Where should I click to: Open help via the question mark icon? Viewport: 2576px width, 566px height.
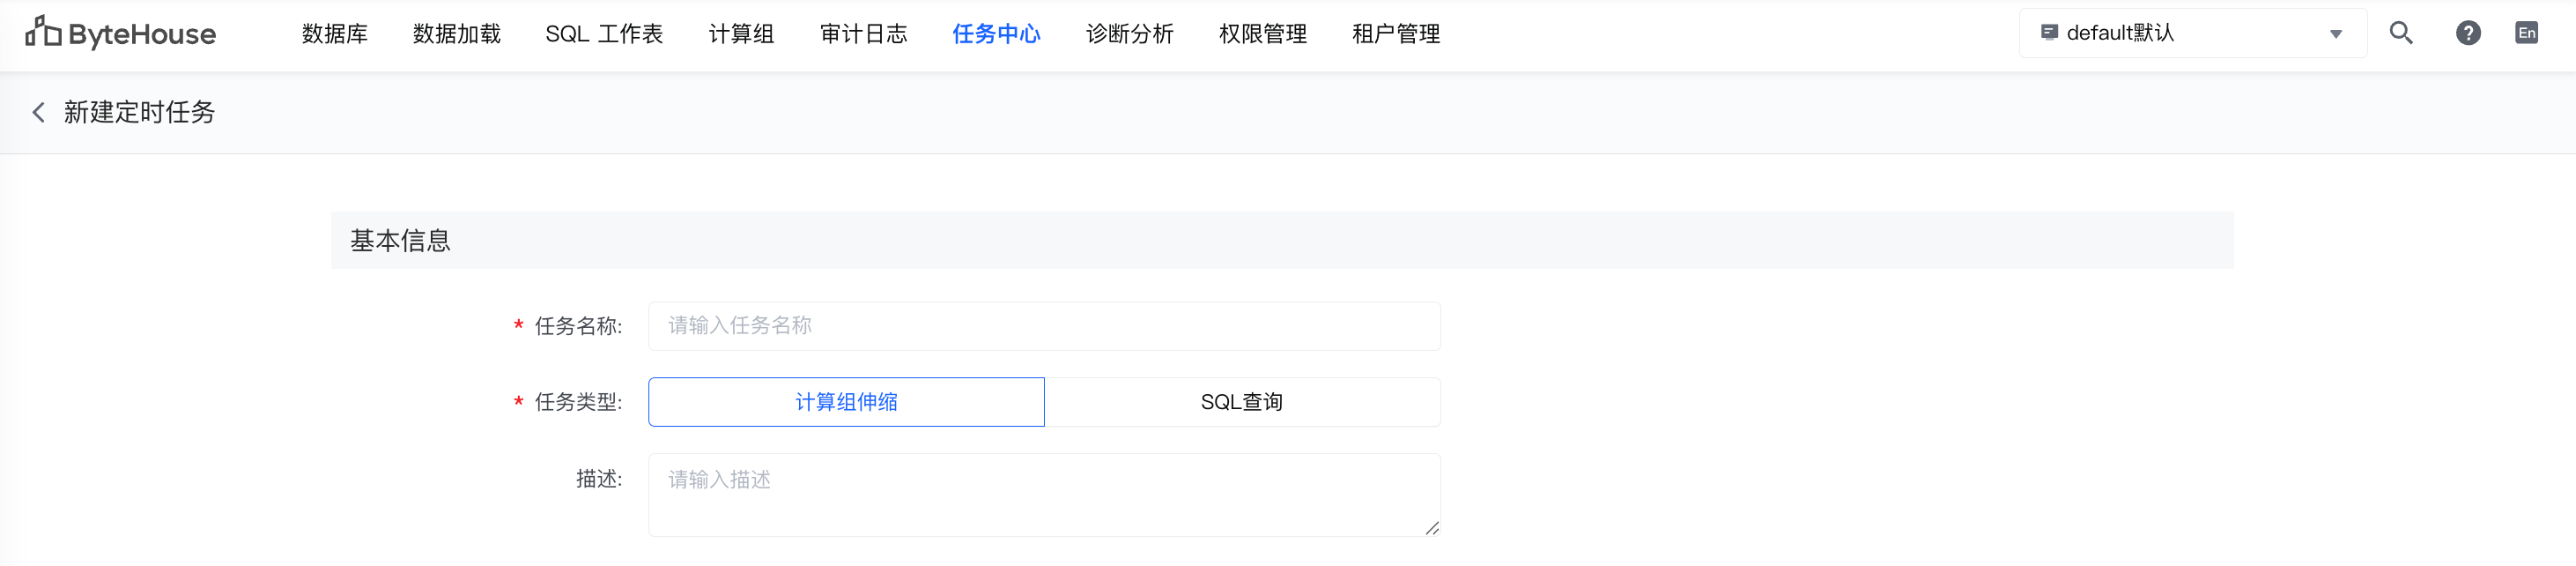click(x=2467, y=33)
